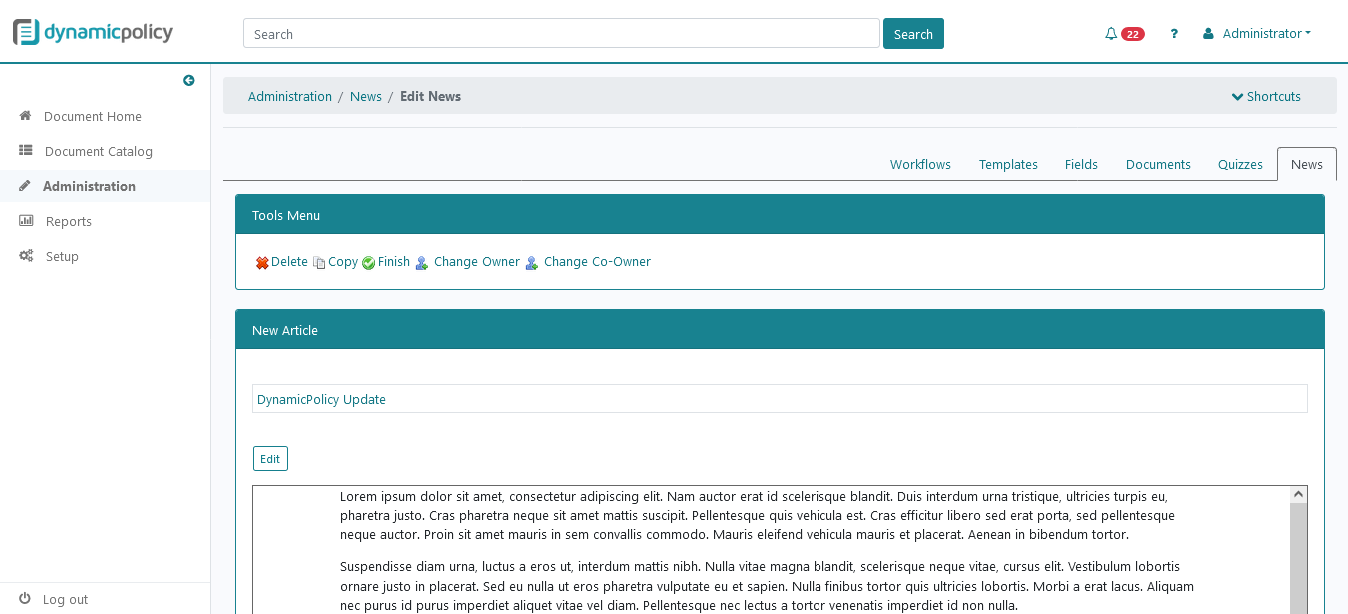
Task: Switch to the Fields tab
Action: click(x=1081, y=165)
